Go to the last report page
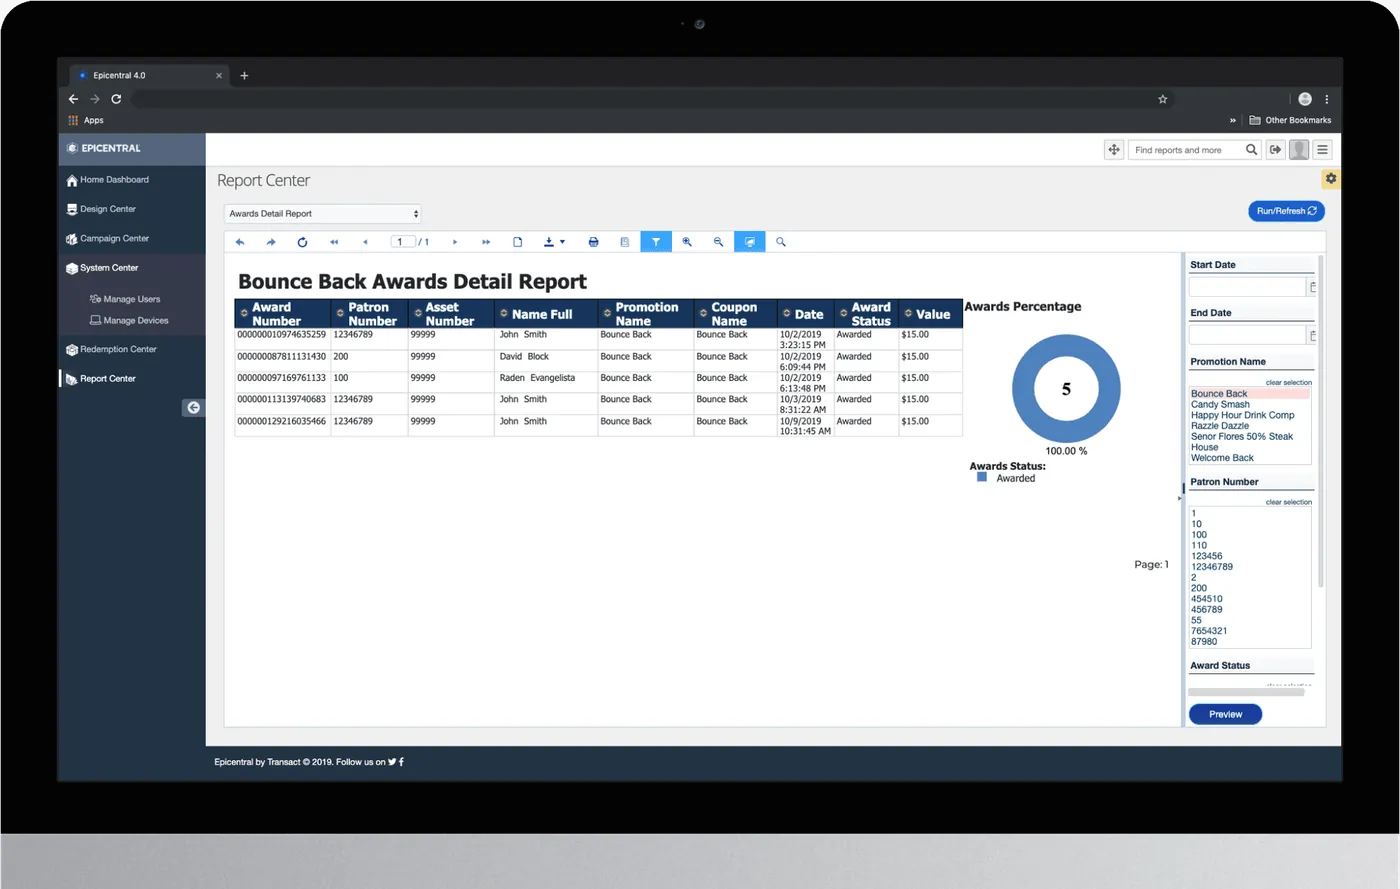Image resolution: width=1400 pixels, height=889 pixels. 486,242
